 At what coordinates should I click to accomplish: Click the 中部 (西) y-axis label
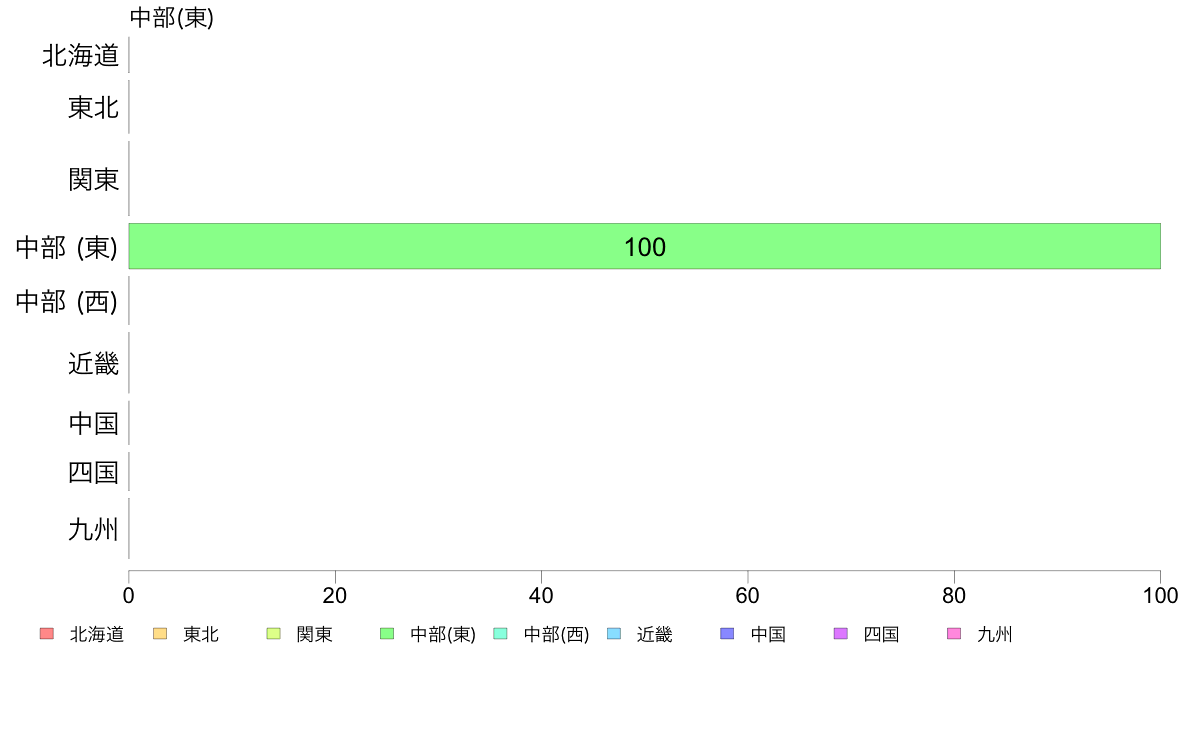[x=67, y=302]
